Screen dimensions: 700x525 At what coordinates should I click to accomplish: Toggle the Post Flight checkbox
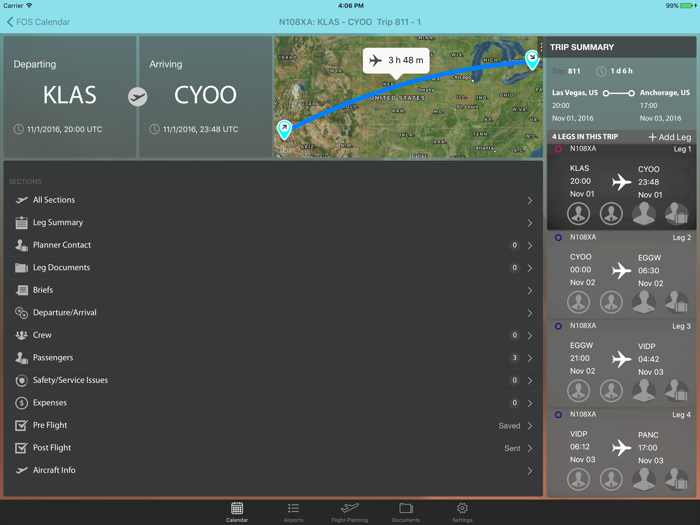coord(21,448)
